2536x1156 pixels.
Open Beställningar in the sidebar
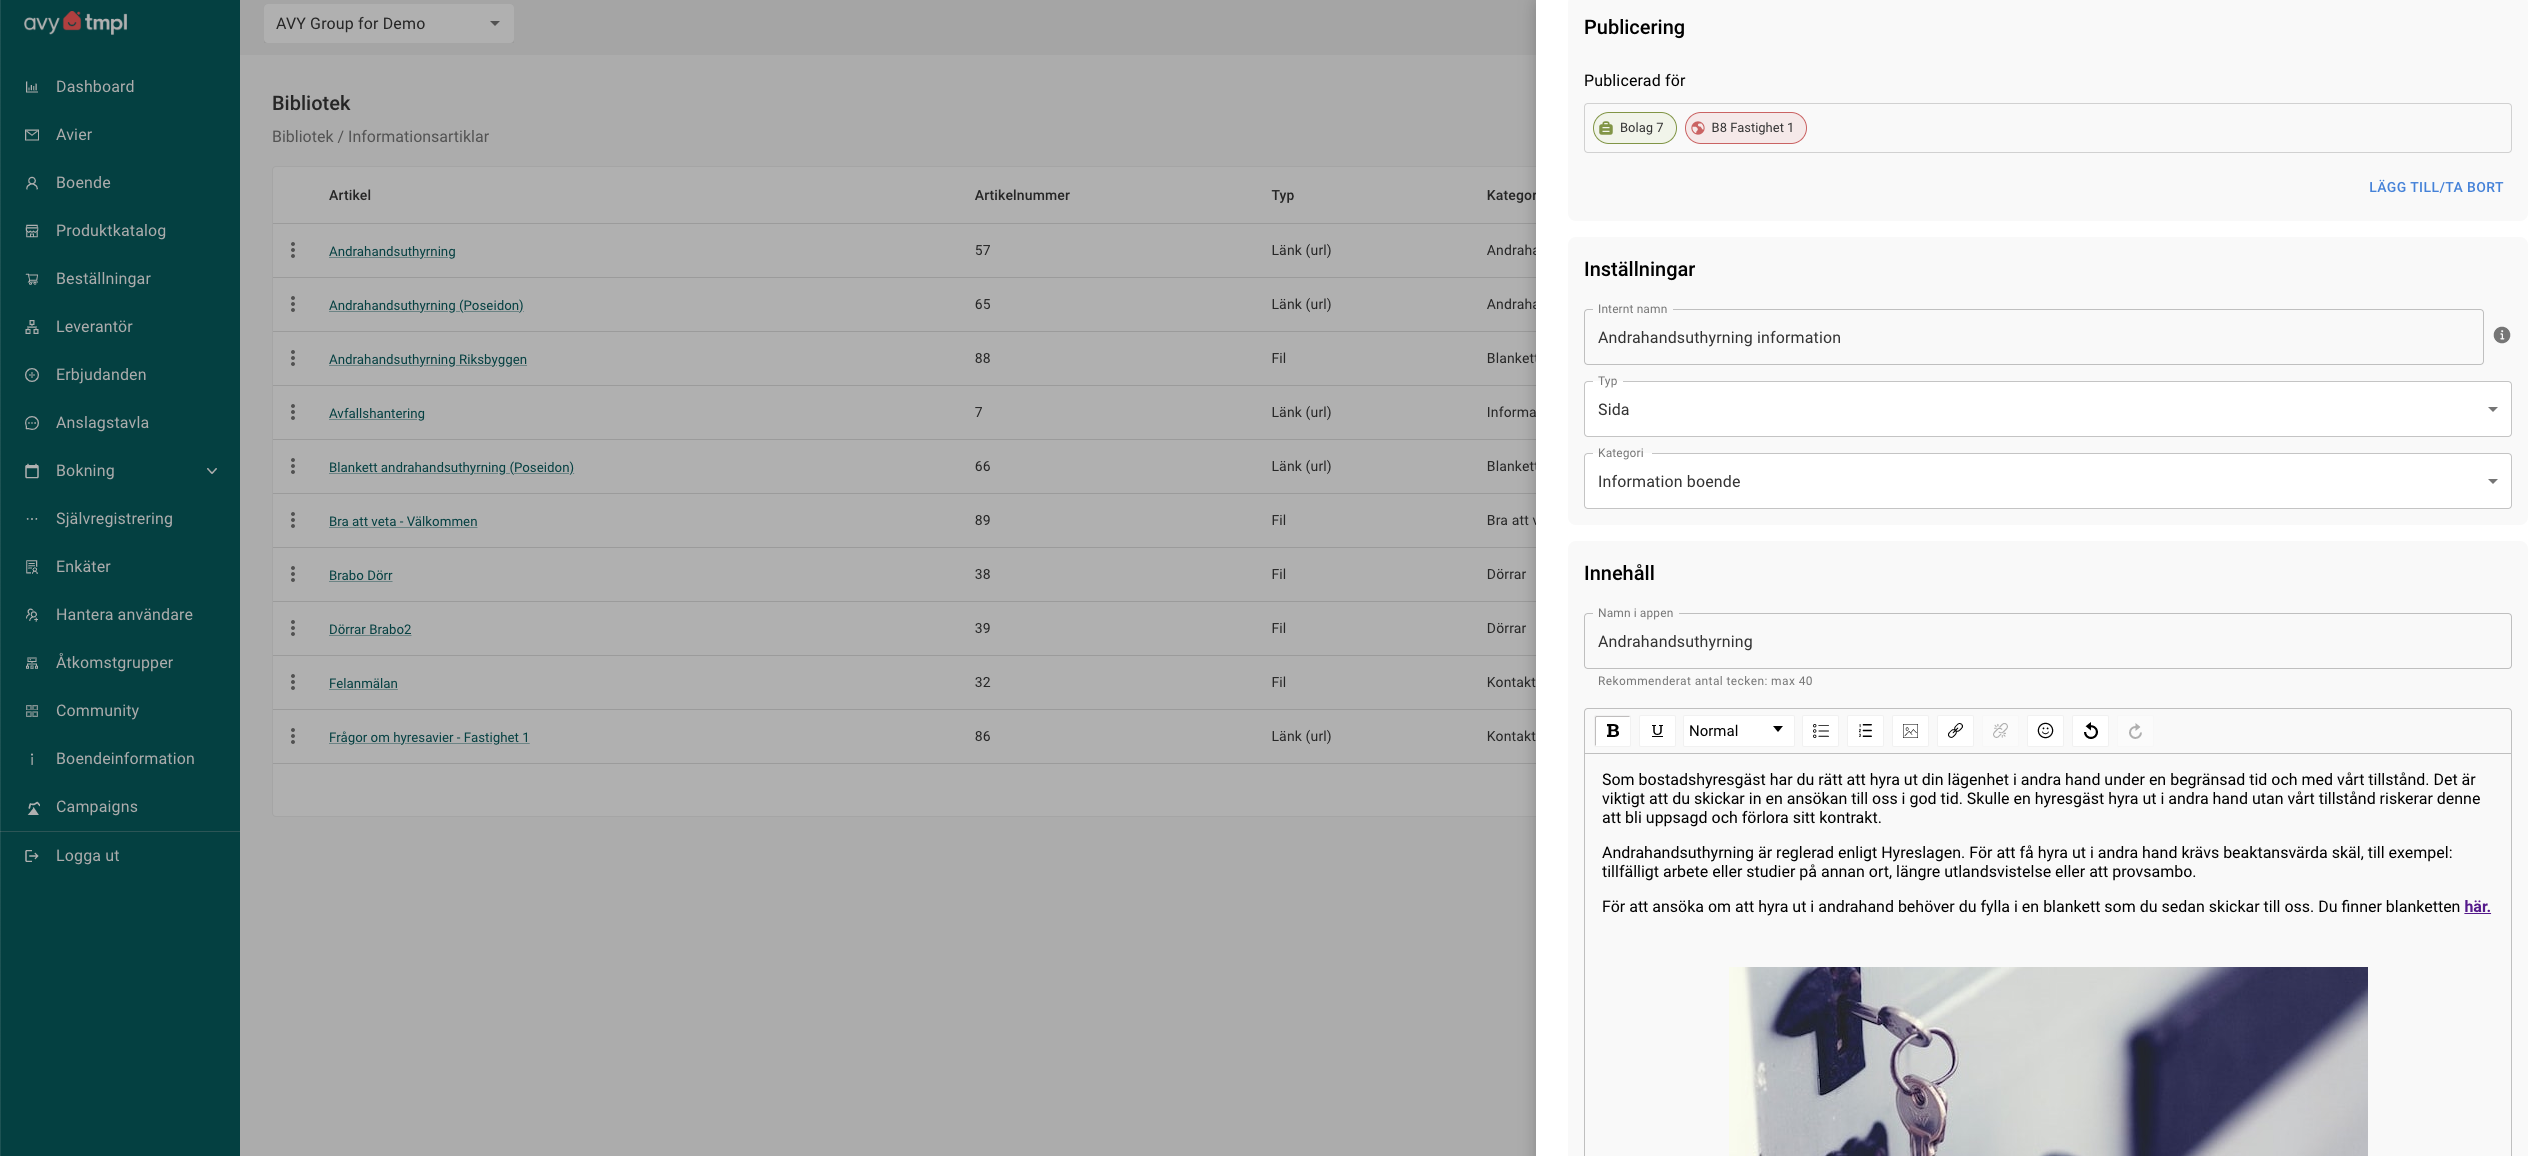click(x=120, y=279)
